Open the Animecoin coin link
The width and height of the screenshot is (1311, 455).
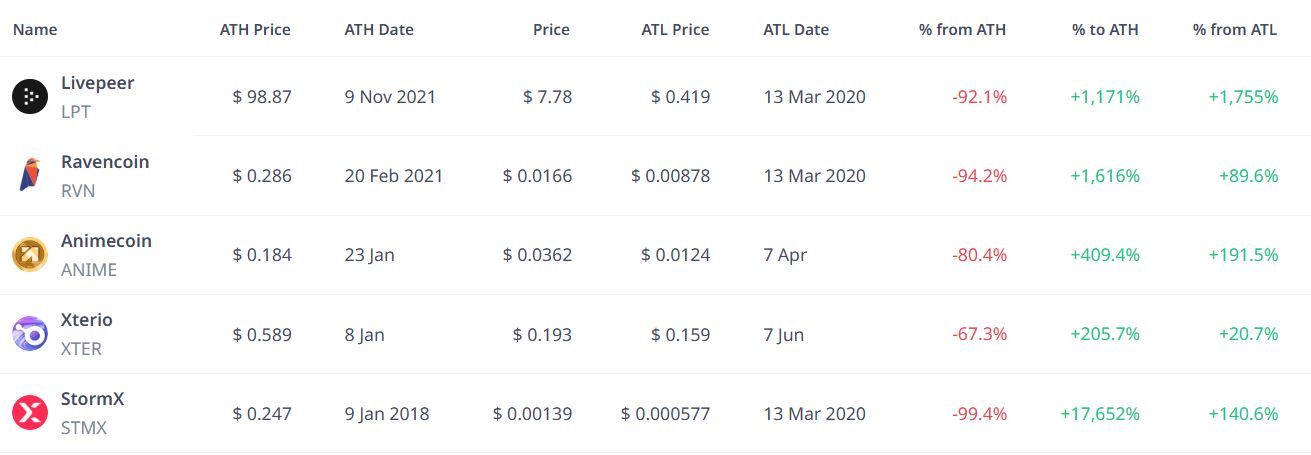(x=106, y=241)
